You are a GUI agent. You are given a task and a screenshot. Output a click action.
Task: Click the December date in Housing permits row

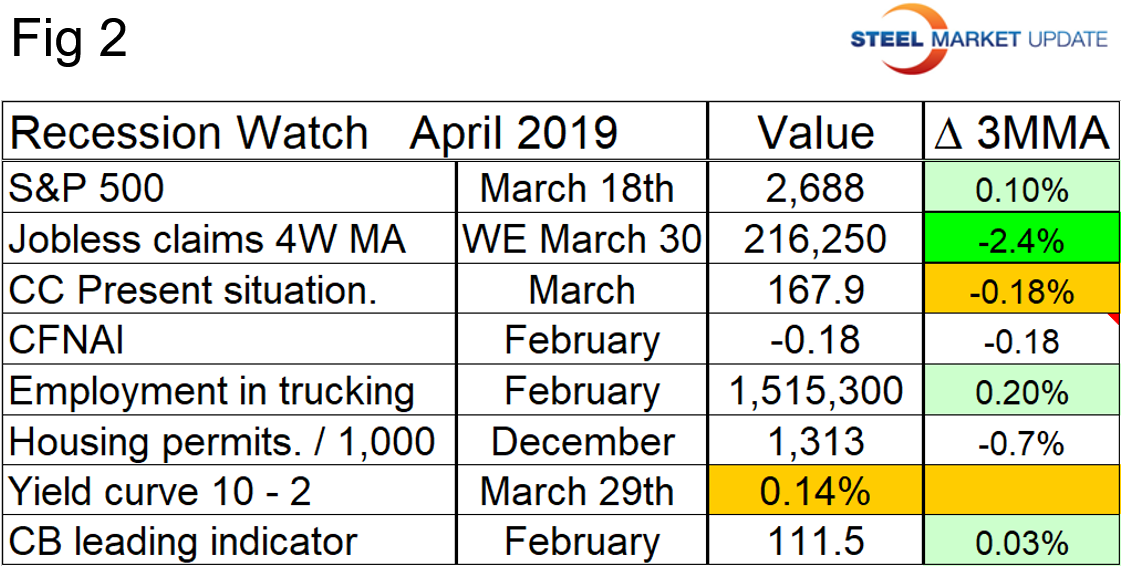(x=582, y=442)
